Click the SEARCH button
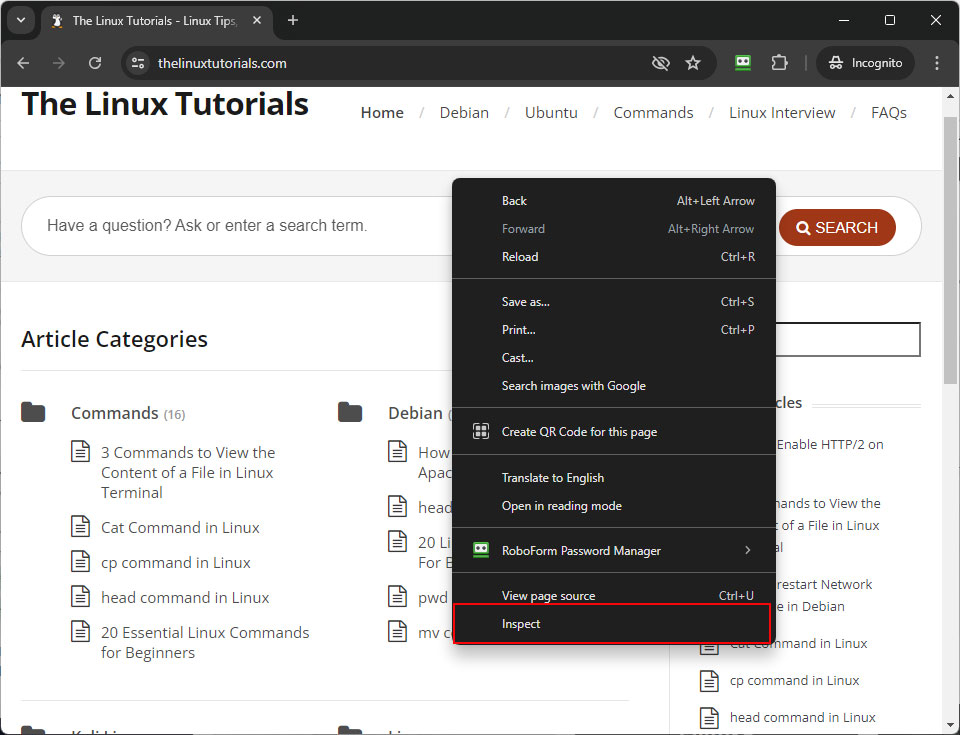Viewport: 960px width, 735px height. [x=837, y=228]
